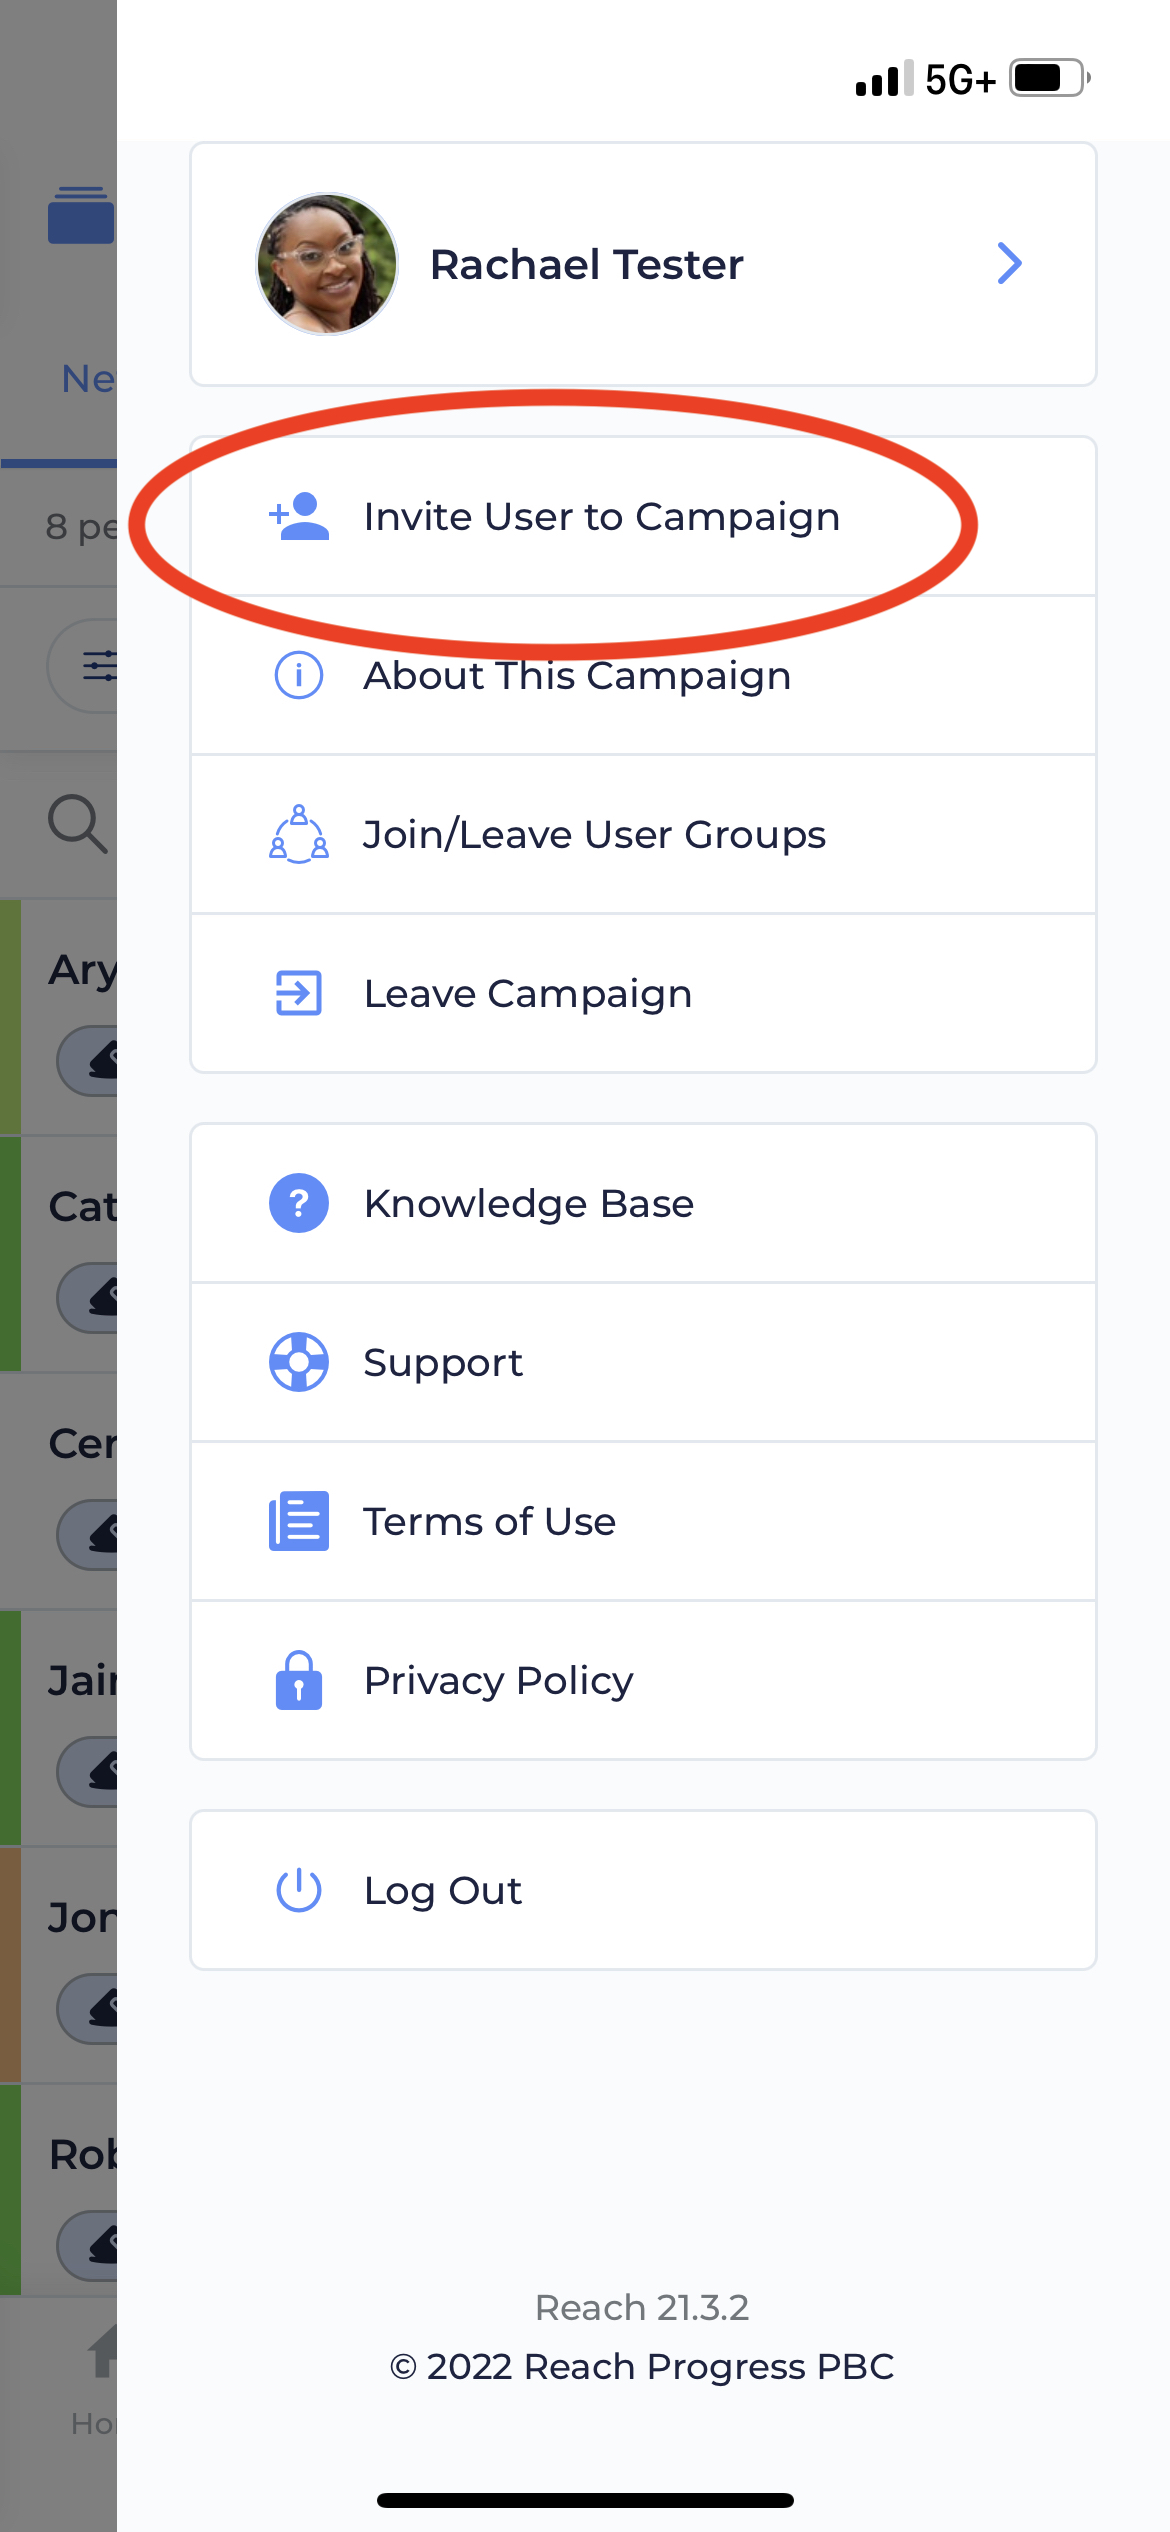
Task: Click the Privacy Policy padlock icon
Action: tap(298, 1681)
